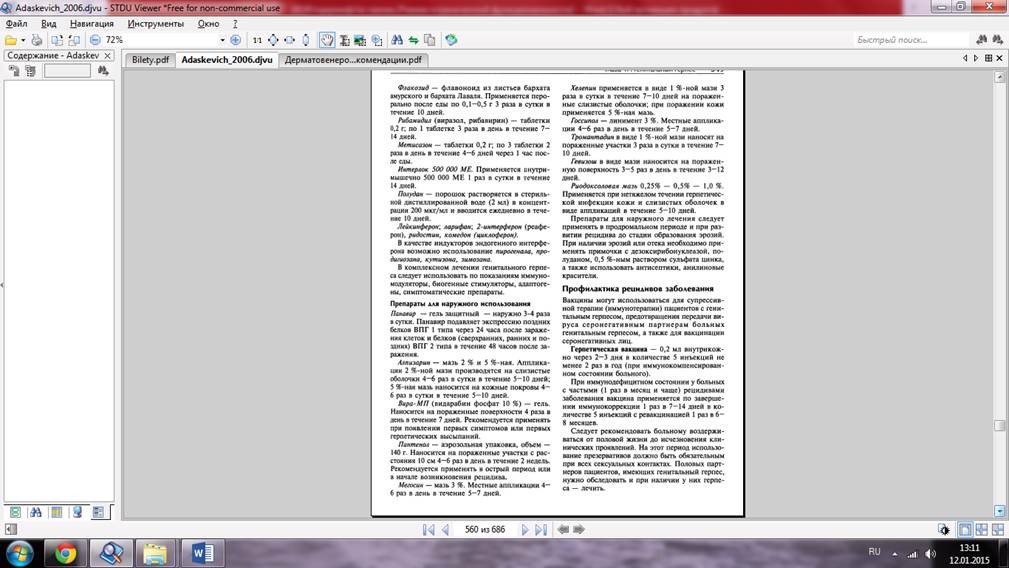Close the current document tab with X
This screenshot has width=1009, height=568.
pos(999,58)
